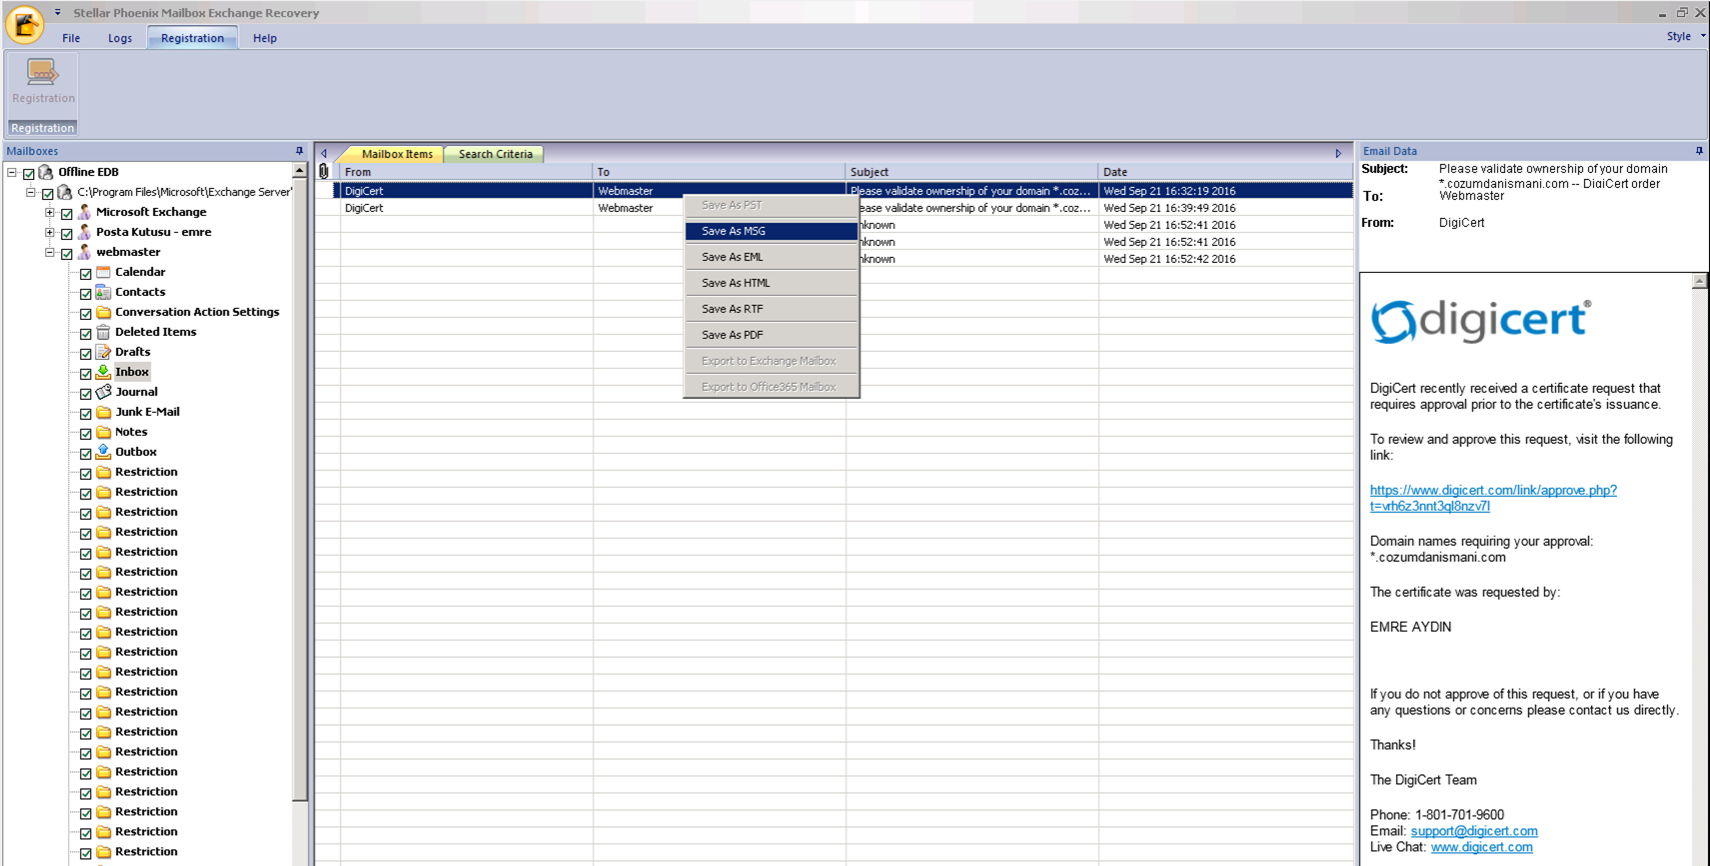Screen dimensions: 1710x866
Task: Click the Notes folder icon
Action: tap(103, 432)
